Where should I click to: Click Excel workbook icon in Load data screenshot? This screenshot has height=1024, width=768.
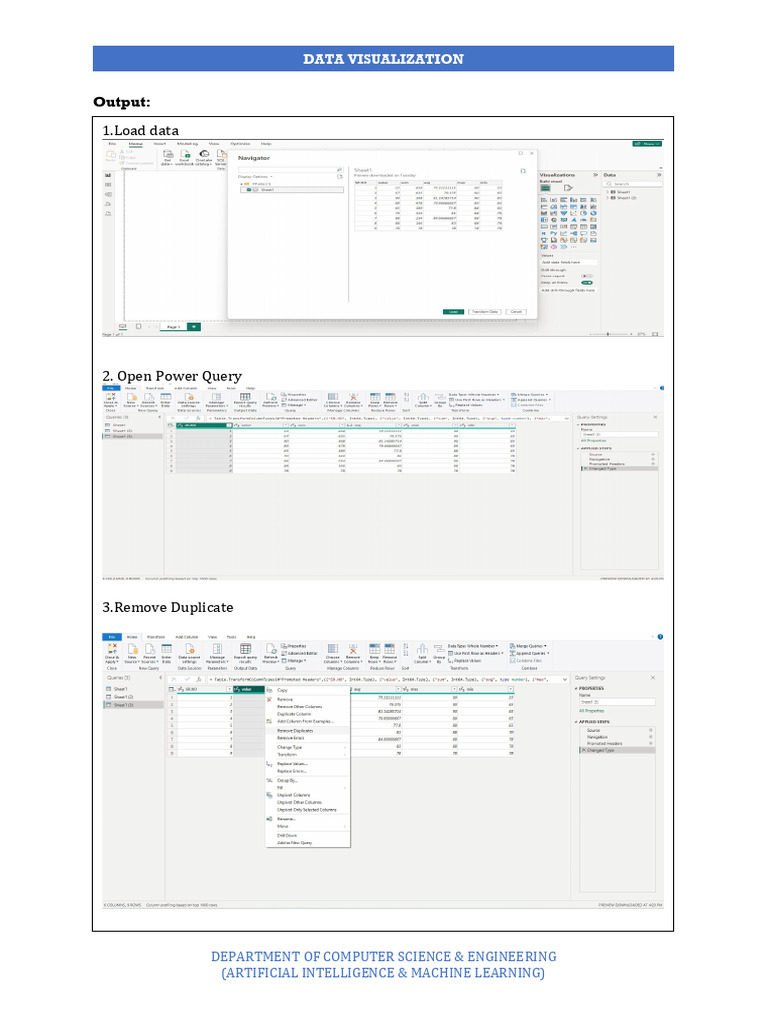(185, 154)
